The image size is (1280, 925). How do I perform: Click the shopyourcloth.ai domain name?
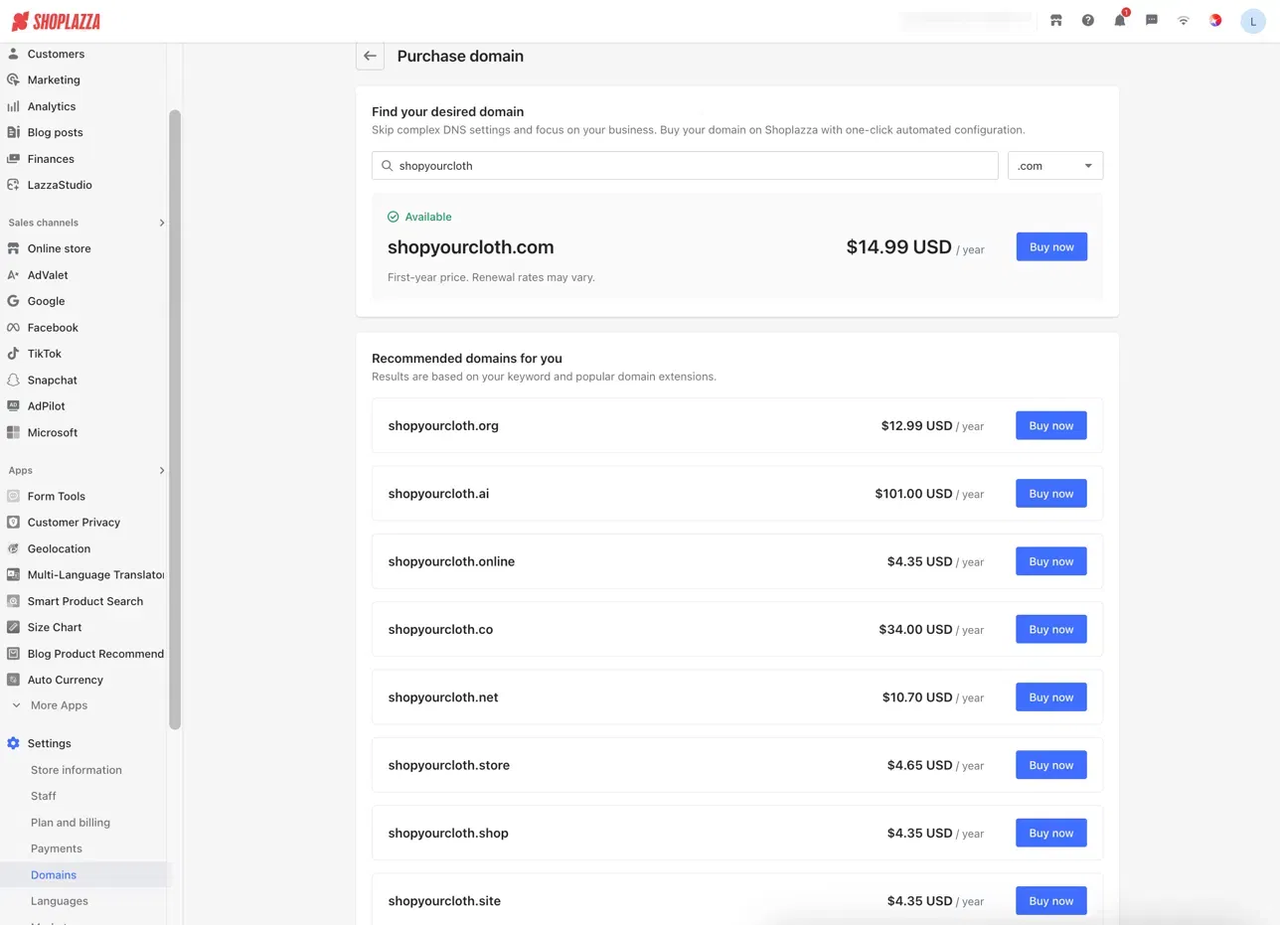coord(438,494)
